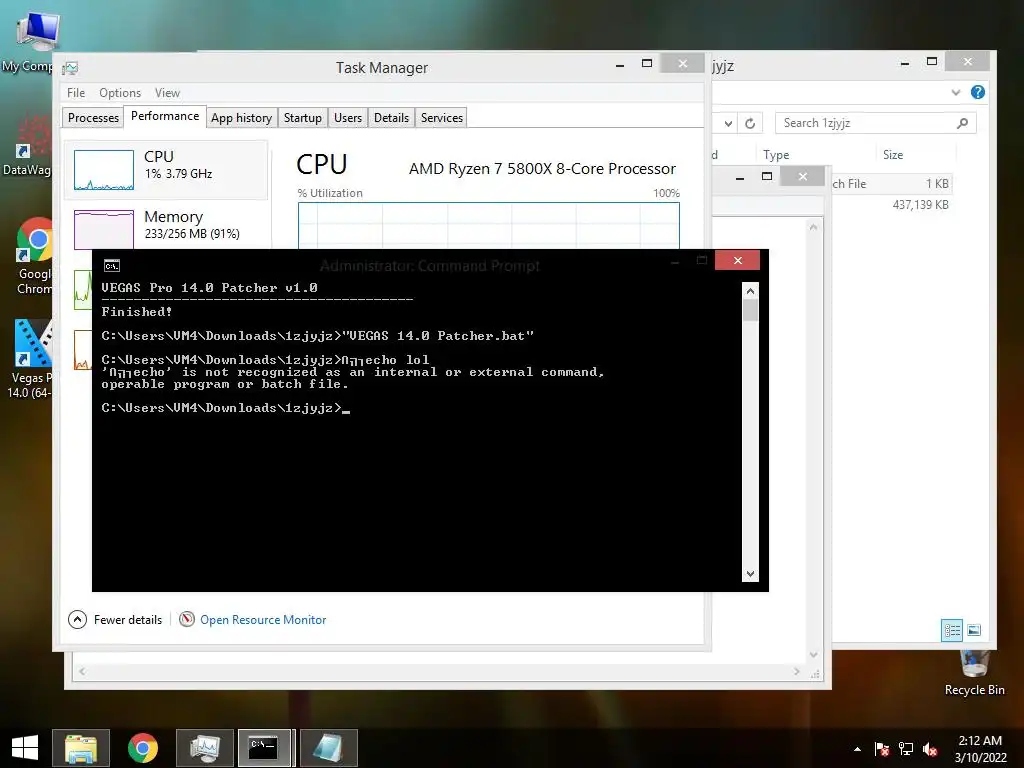Select the Users tab

347,118
